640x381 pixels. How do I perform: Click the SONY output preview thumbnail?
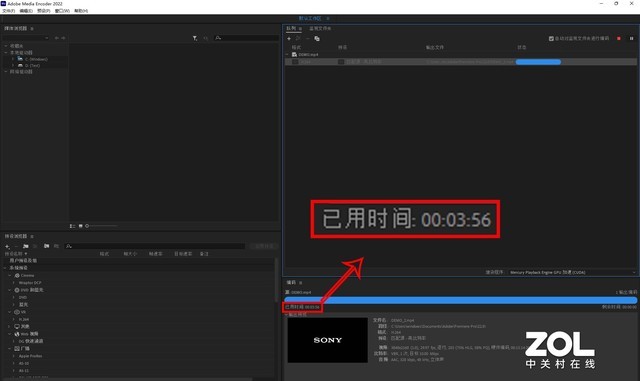328,340
